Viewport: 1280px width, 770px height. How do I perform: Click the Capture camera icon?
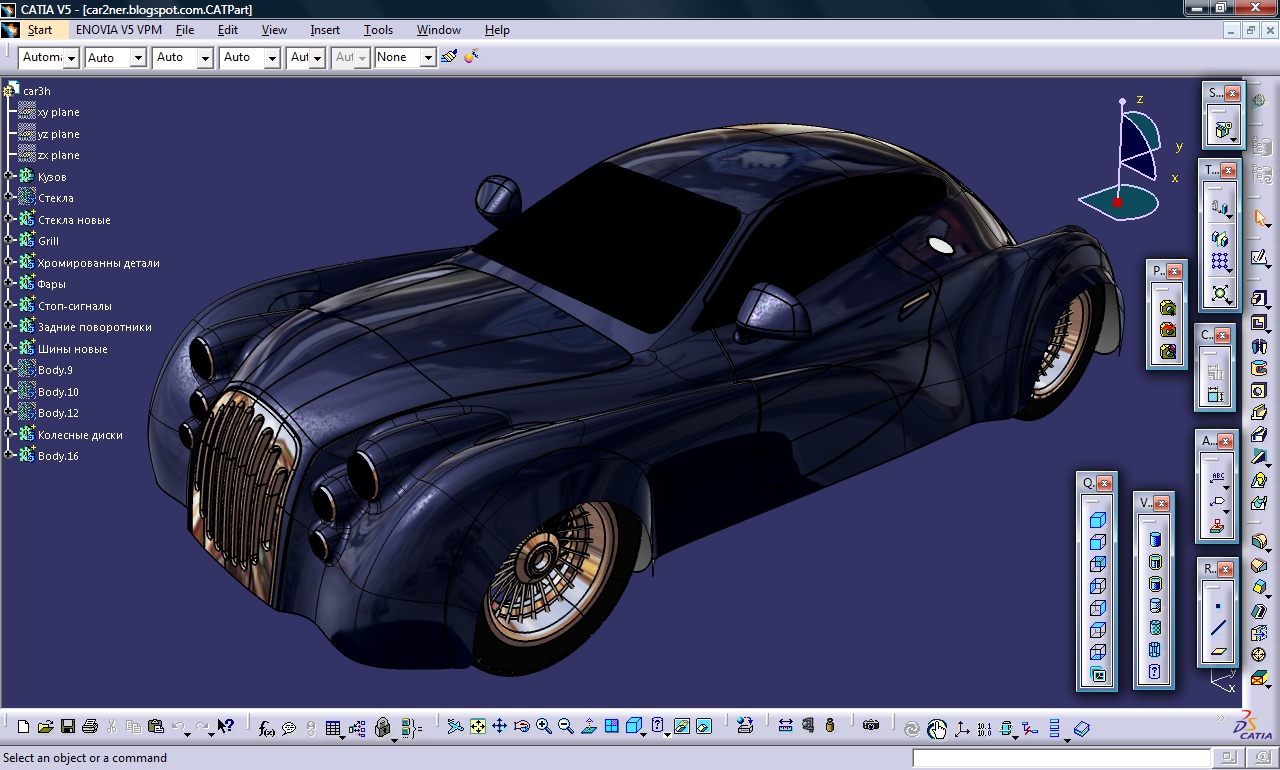click(871, 726)
